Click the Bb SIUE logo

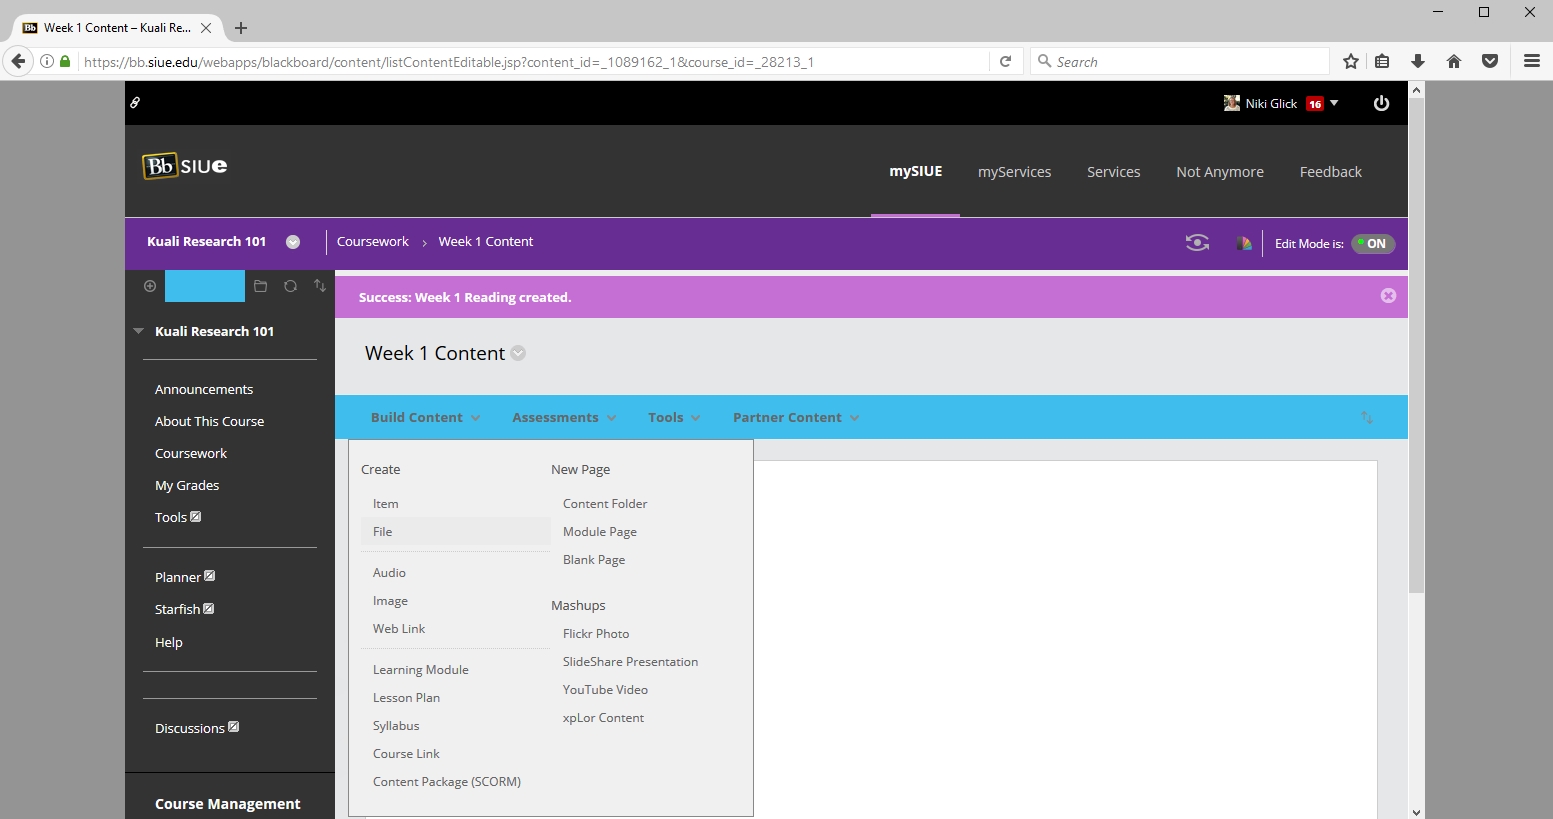(185, 166)
